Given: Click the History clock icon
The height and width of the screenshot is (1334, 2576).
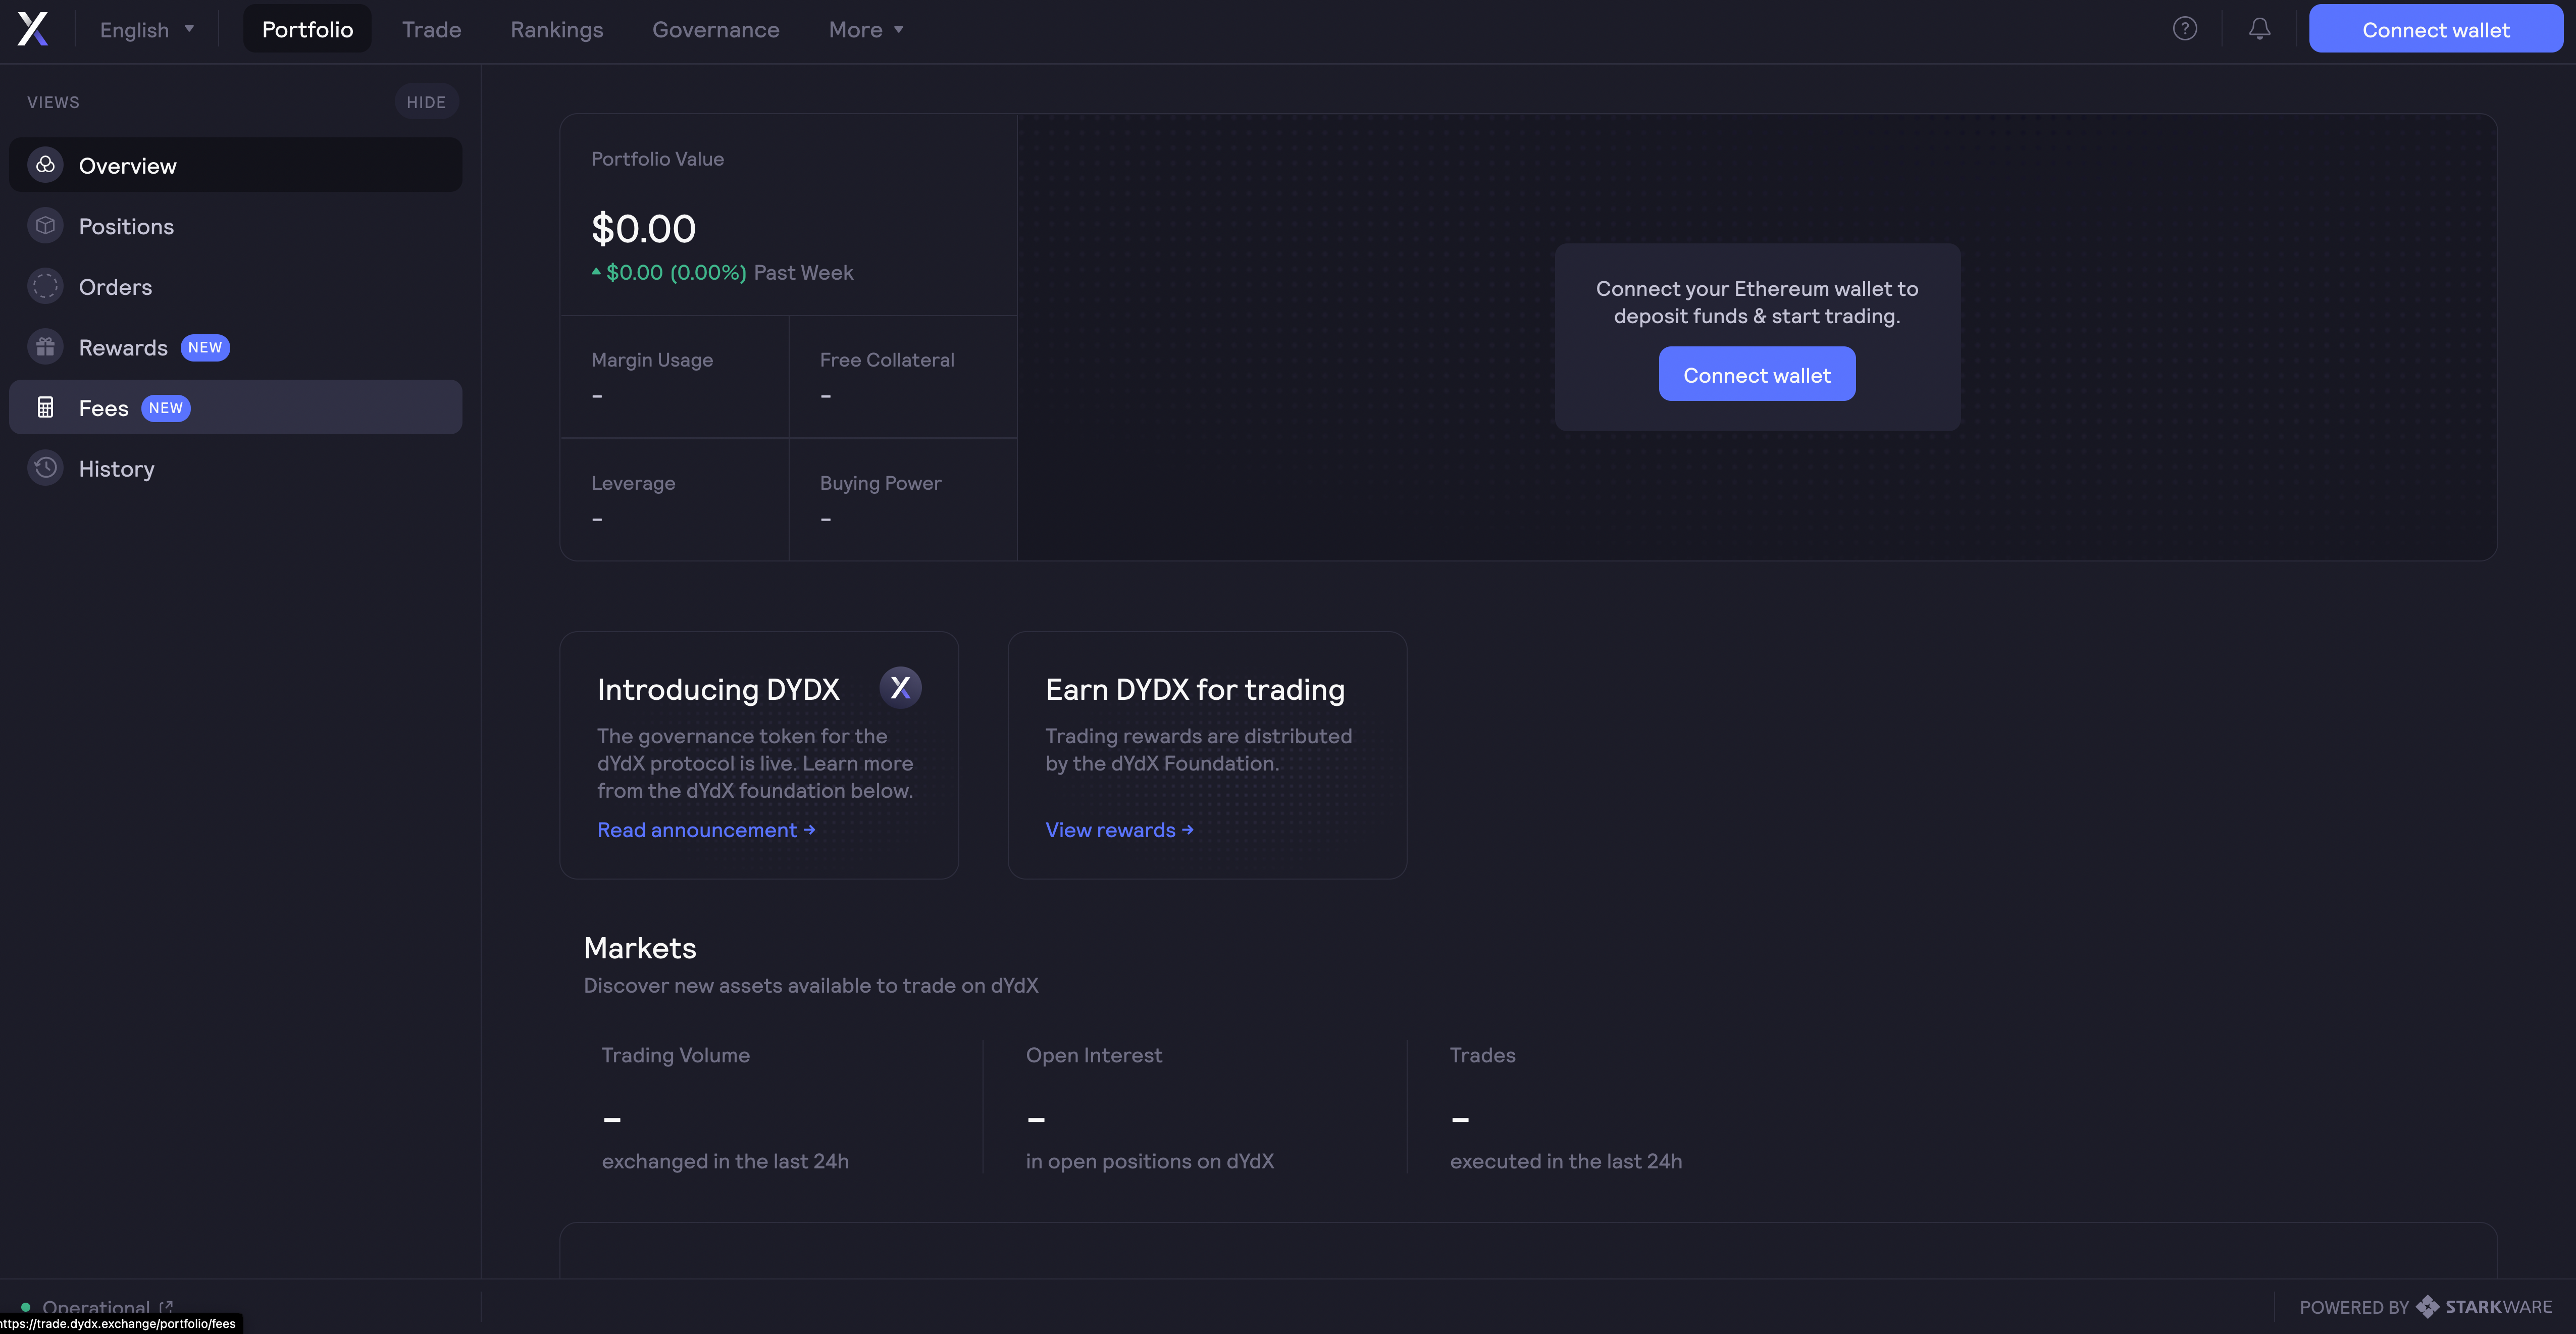Looking at the screenshot, I should 45,468.
